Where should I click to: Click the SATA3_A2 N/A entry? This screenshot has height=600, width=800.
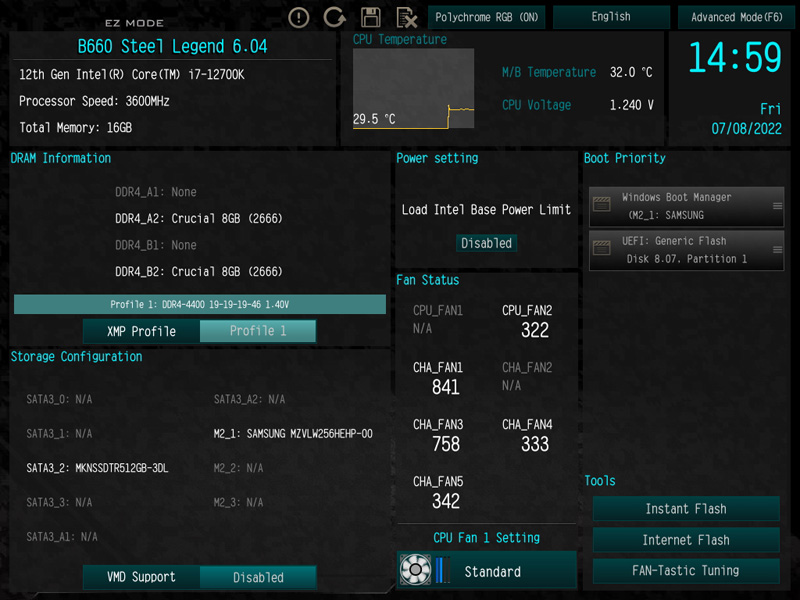[249, 399]
